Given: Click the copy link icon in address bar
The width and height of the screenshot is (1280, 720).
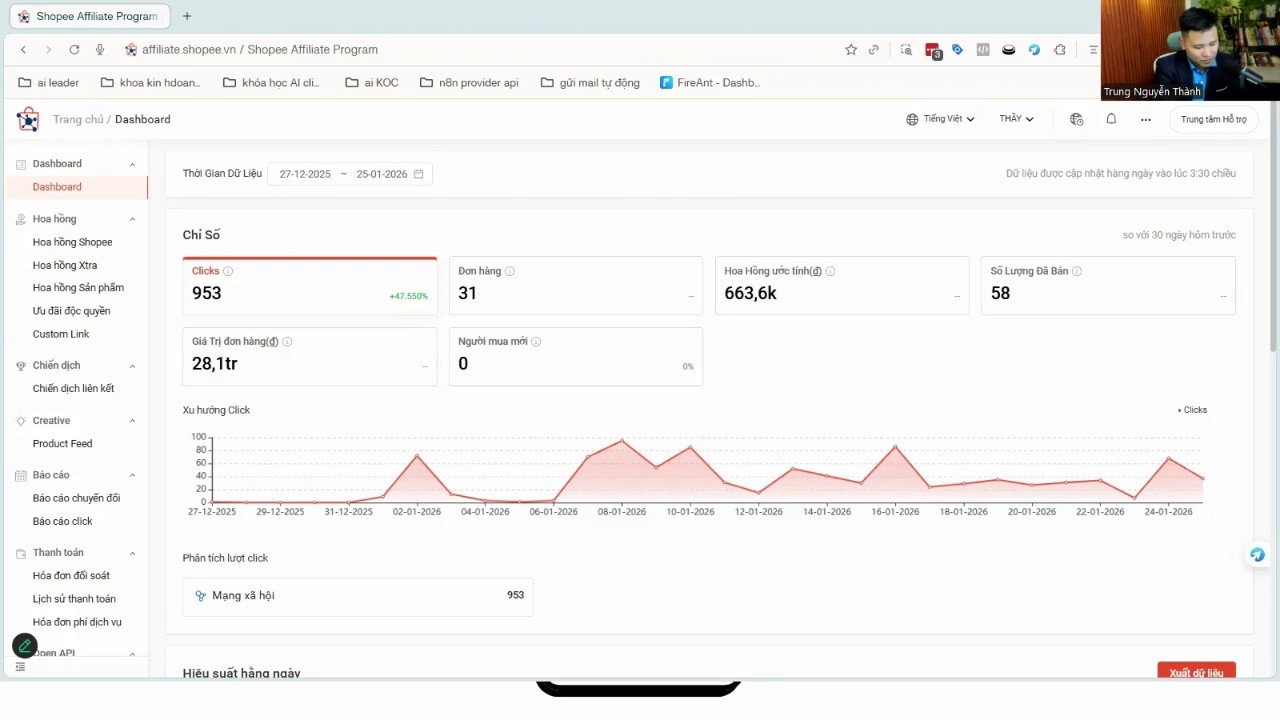Looking at the screenshot, I should point(874,50).
